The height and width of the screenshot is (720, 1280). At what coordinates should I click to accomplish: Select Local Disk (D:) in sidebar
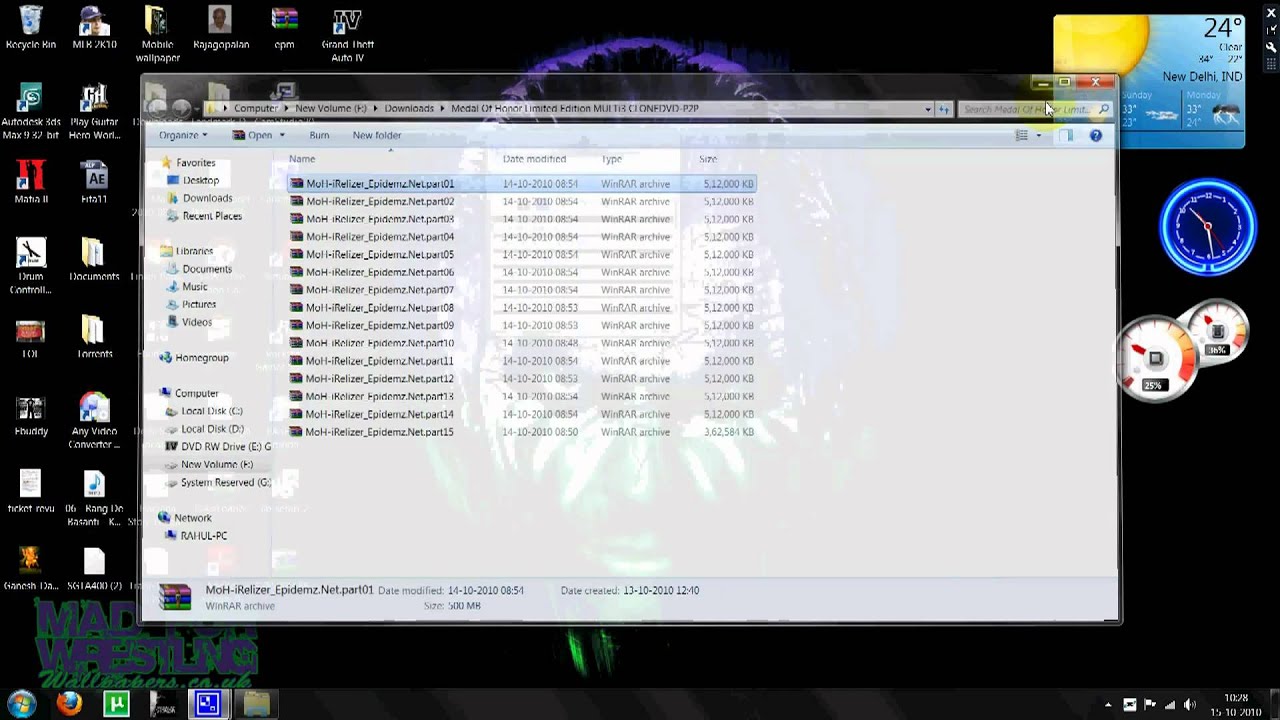(212, 429)
